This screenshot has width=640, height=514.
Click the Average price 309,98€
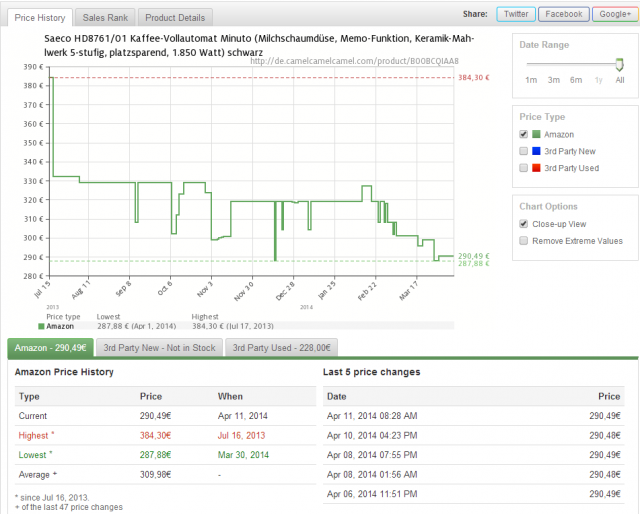155,475
